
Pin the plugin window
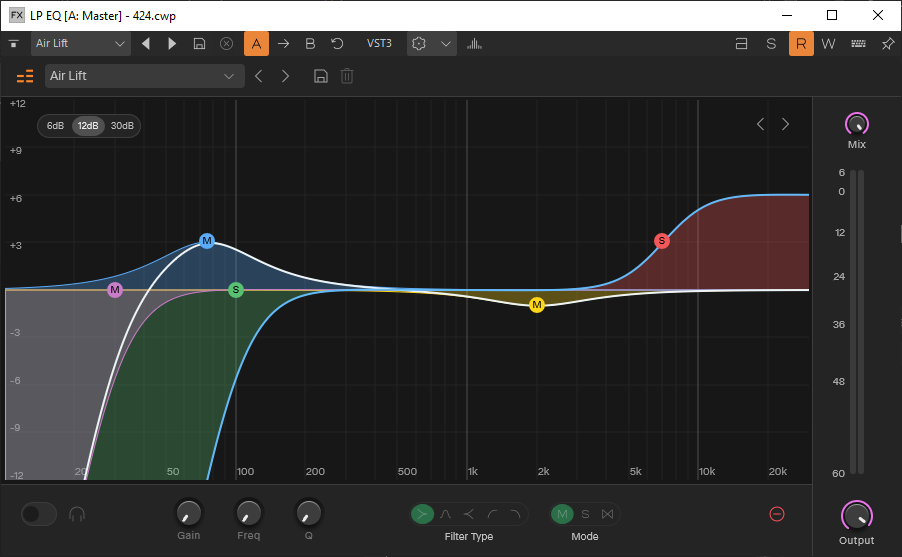coord(888,44)
